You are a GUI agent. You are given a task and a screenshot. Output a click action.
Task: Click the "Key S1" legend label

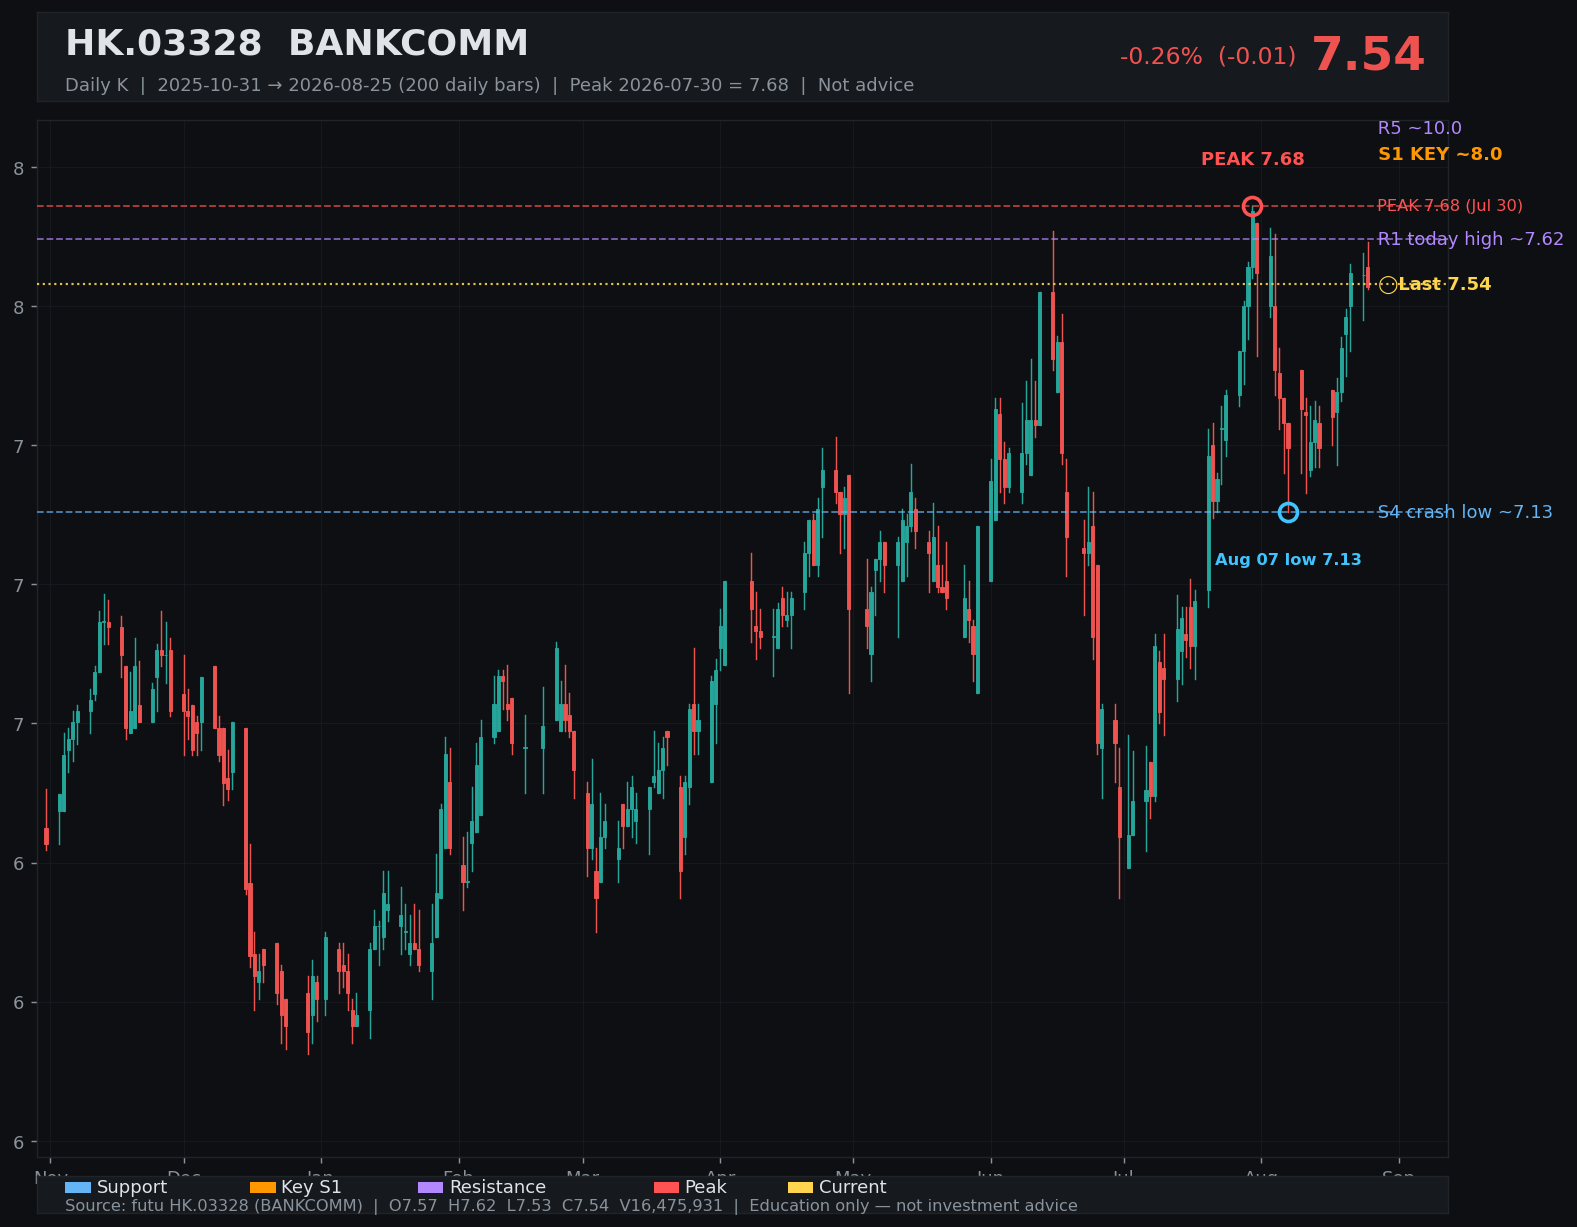(311, 1187)
